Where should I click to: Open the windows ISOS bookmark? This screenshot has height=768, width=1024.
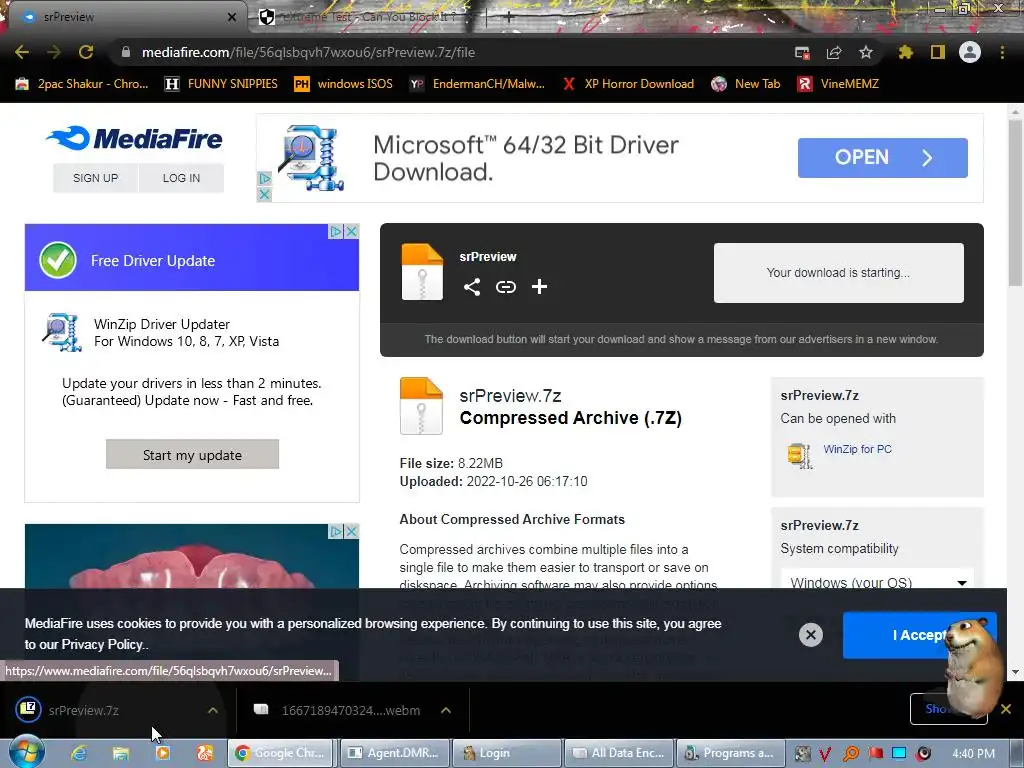pos(344,84)
